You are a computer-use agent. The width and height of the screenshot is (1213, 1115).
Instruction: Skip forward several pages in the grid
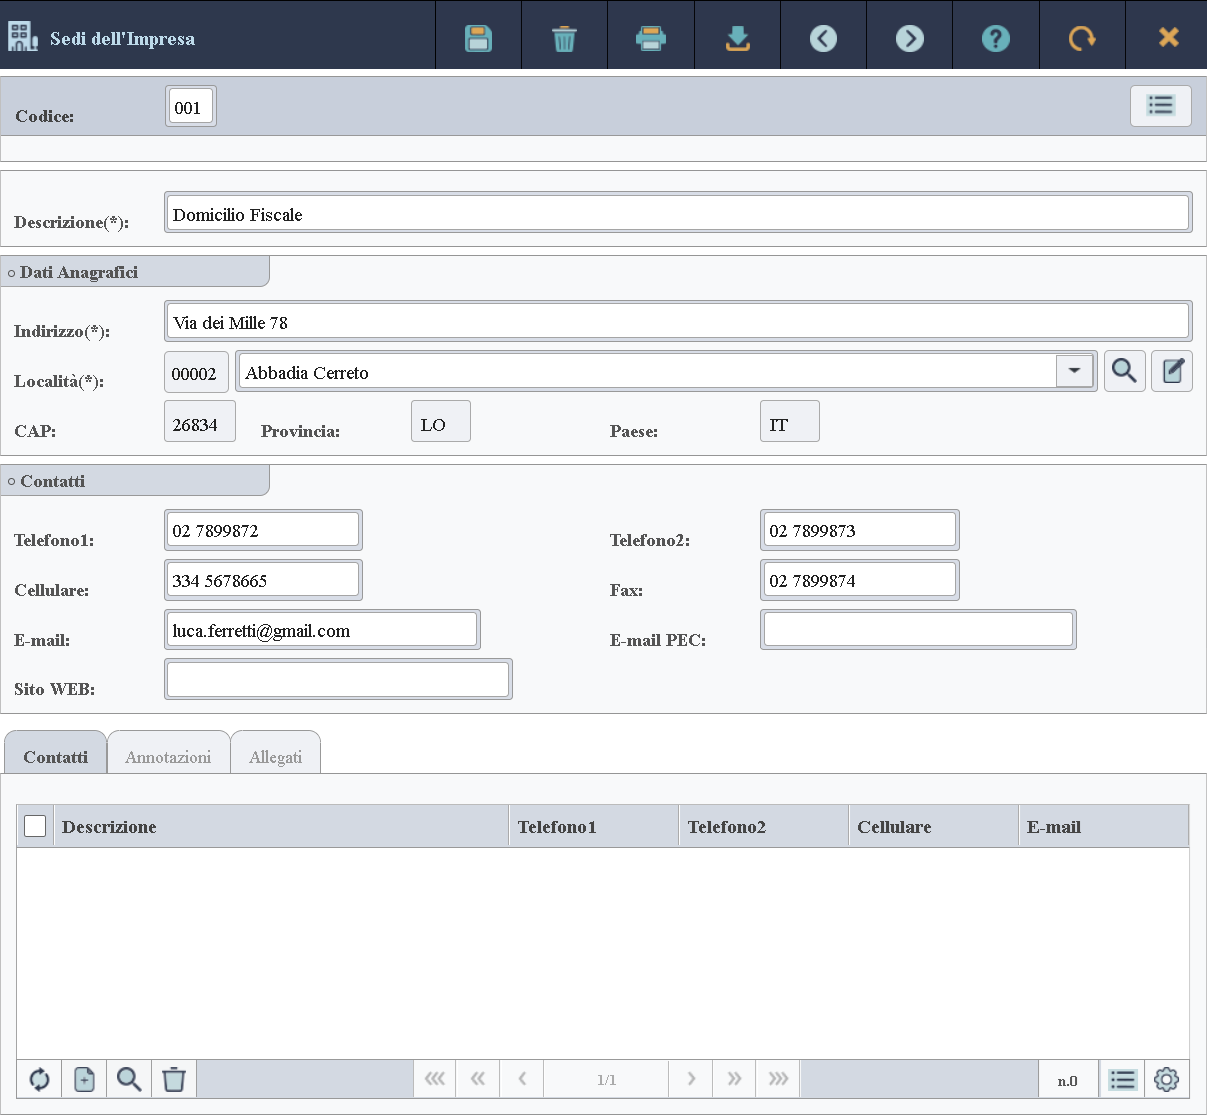pos(734,1079)
